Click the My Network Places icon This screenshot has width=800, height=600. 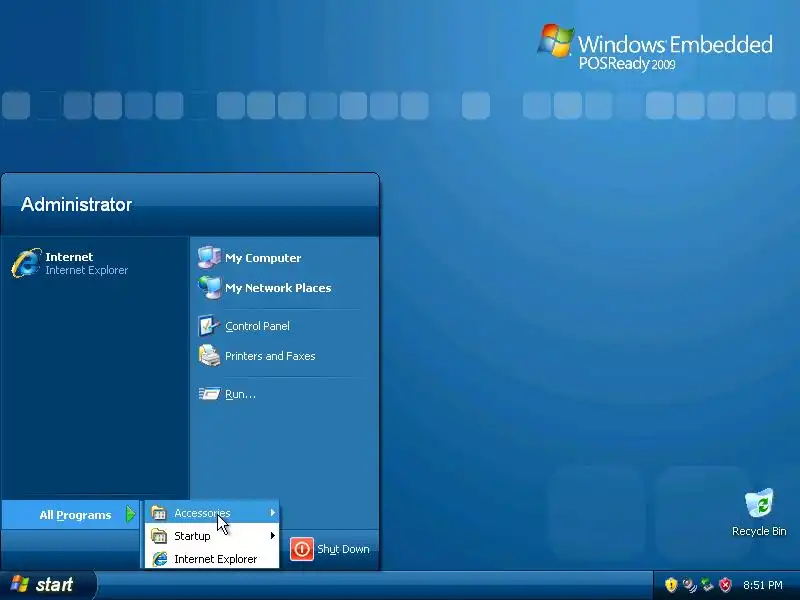[x=209, y=288]
